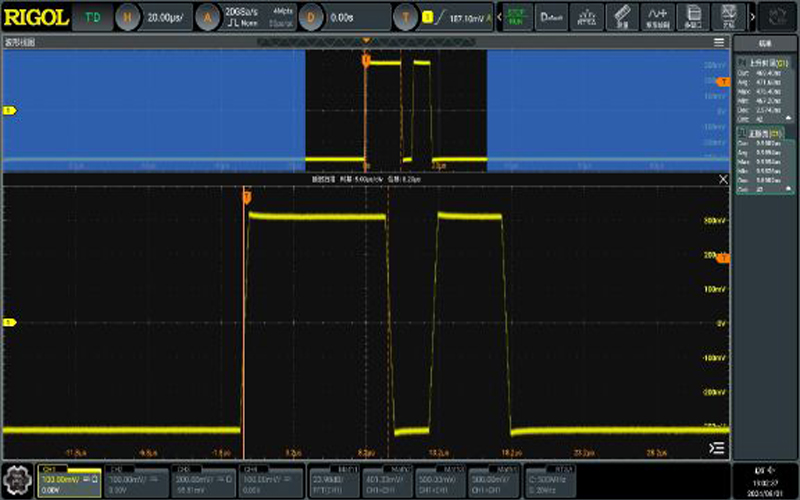Open the function navigation icon at bottom-left
Viewport: 800px width, 500px height.
16,479
